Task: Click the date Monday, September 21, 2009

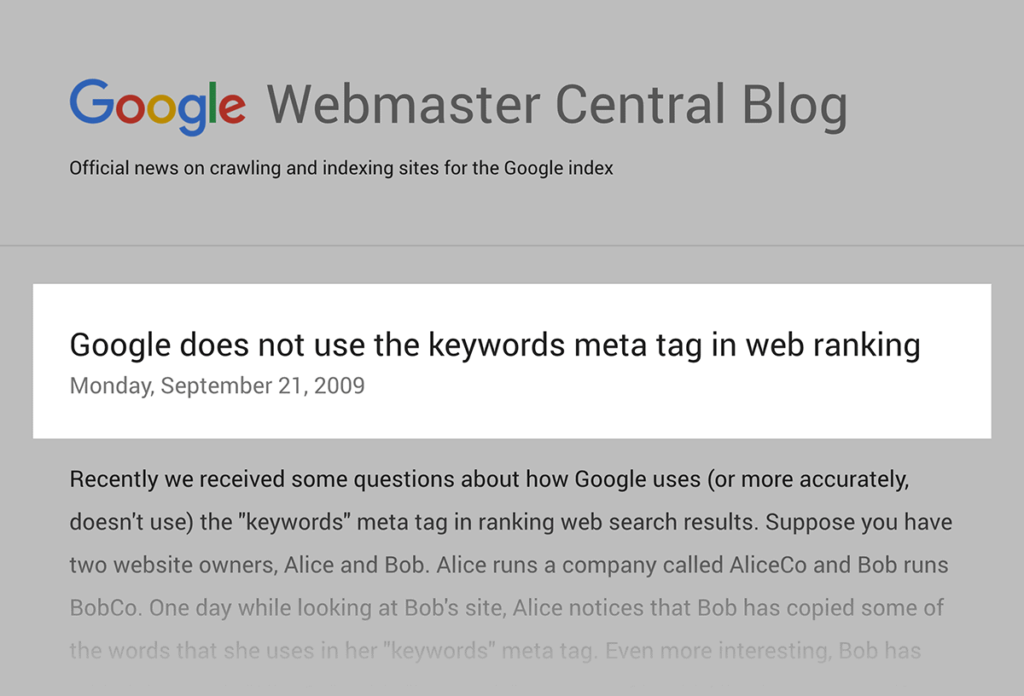Action: click(217, 385)
